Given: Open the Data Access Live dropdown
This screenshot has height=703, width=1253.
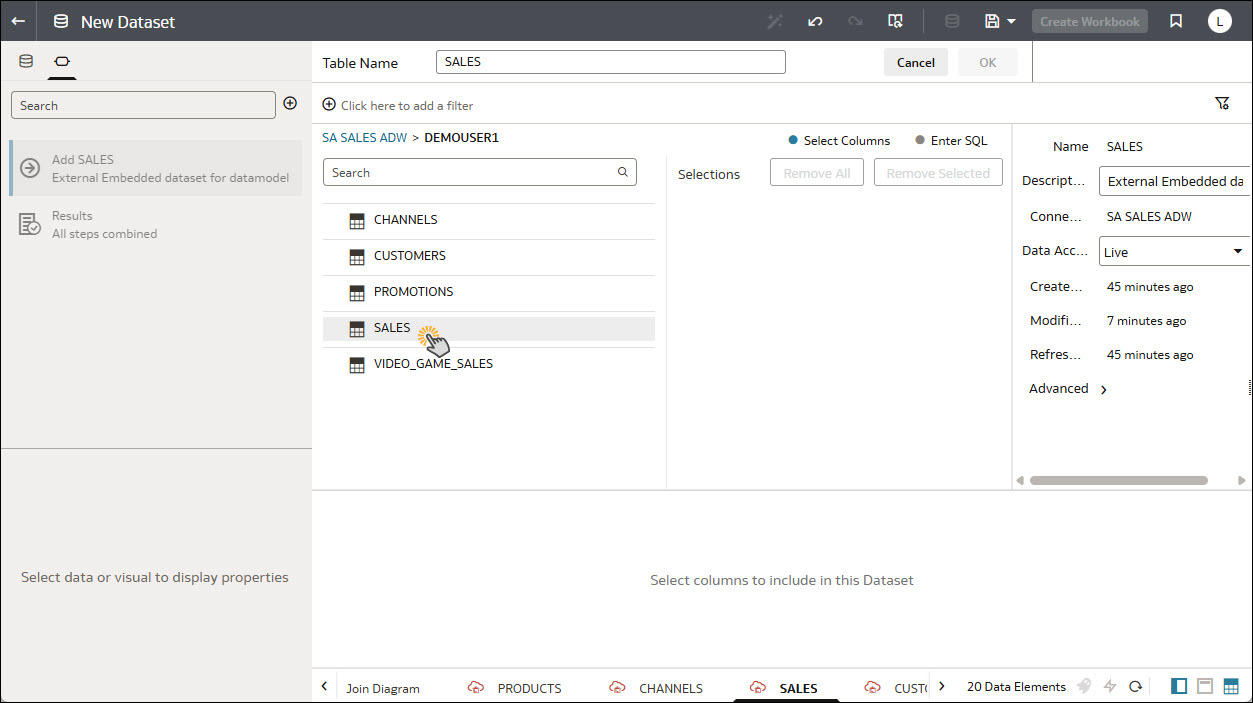Looking at the screenshot, I should (1175, 252).
